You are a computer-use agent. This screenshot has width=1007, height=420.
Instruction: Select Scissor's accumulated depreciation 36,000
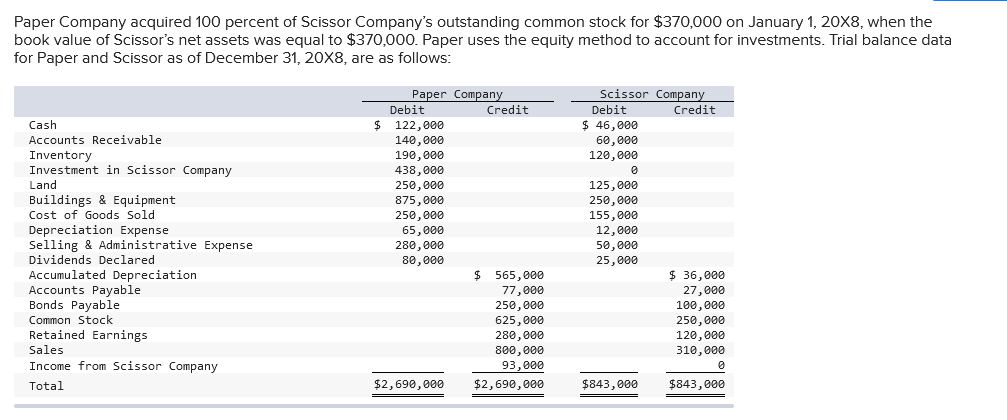tap(704, 275)
